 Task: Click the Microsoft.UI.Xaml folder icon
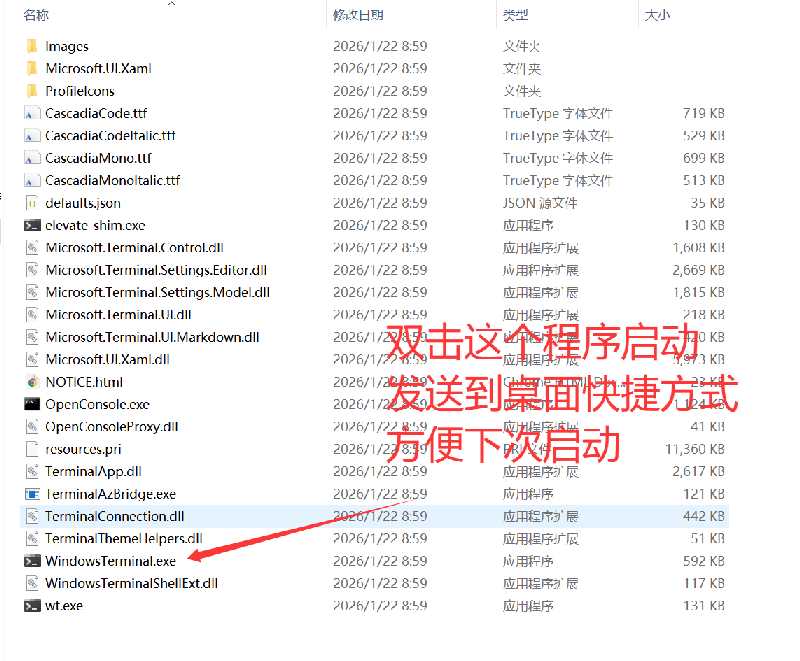pos(32,68)
